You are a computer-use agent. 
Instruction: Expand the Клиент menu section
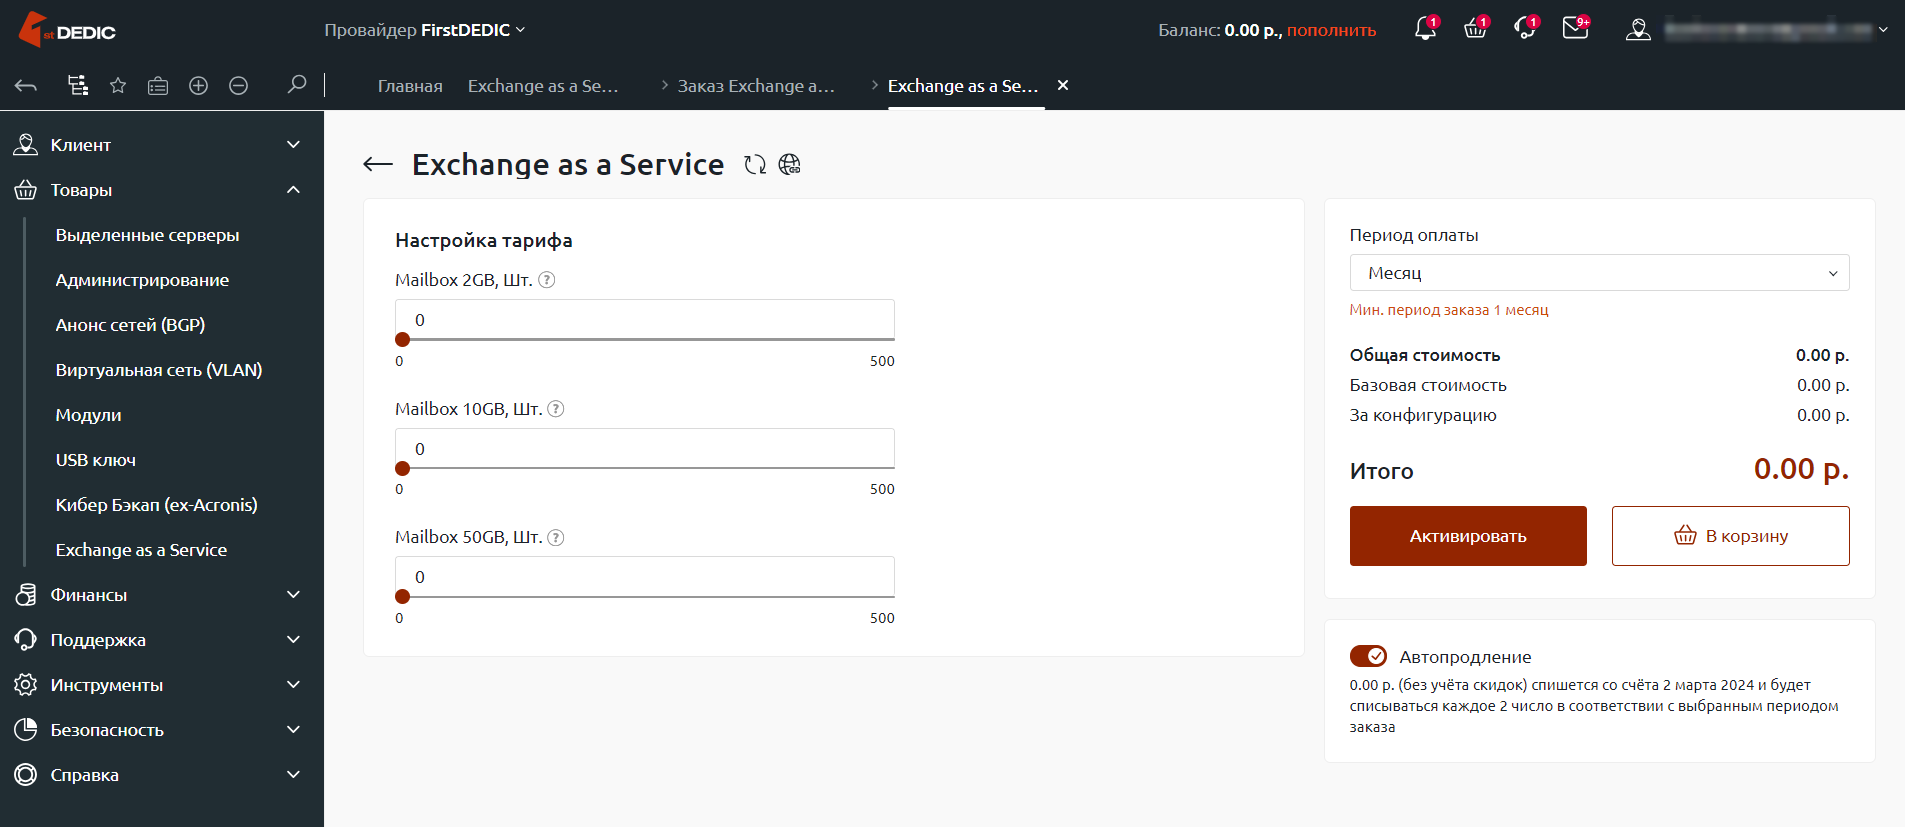point(162,145)
